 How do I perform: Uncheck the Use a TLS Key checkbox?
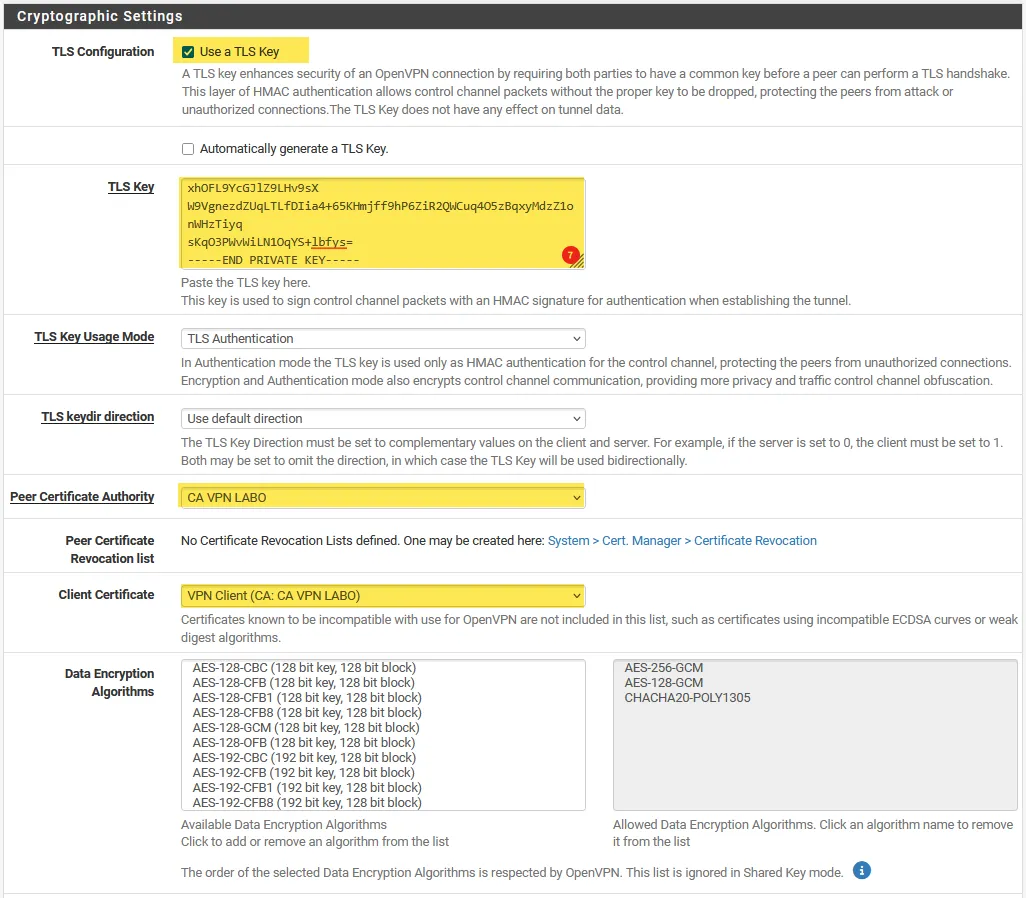[x=188, y=52]
